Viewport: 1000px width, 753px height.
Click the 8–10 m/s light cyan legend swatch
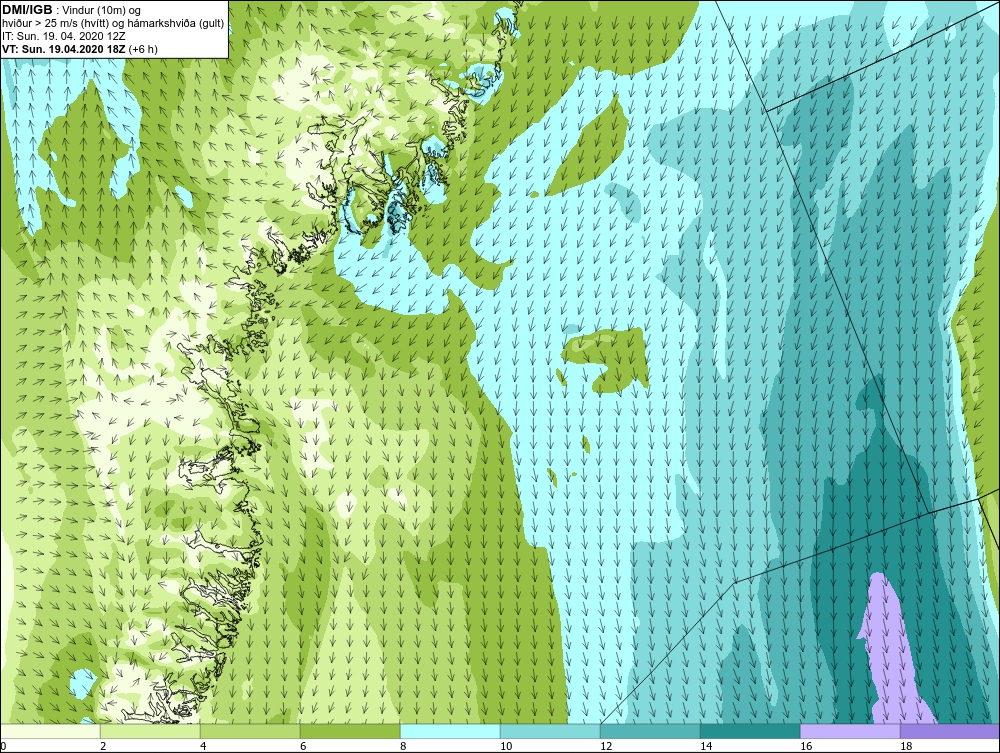pyautogui.click(x=450, y=731)
